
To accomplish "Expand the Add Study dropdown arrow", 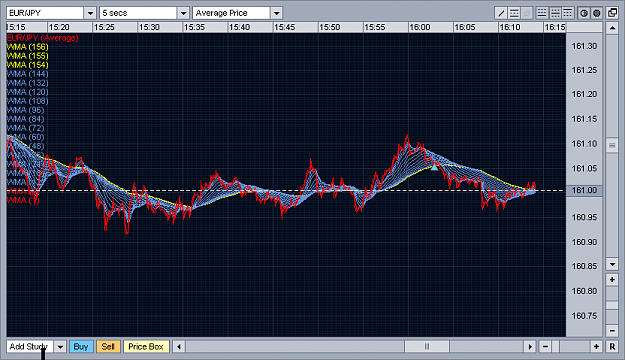I will click(x=60, y=346).
